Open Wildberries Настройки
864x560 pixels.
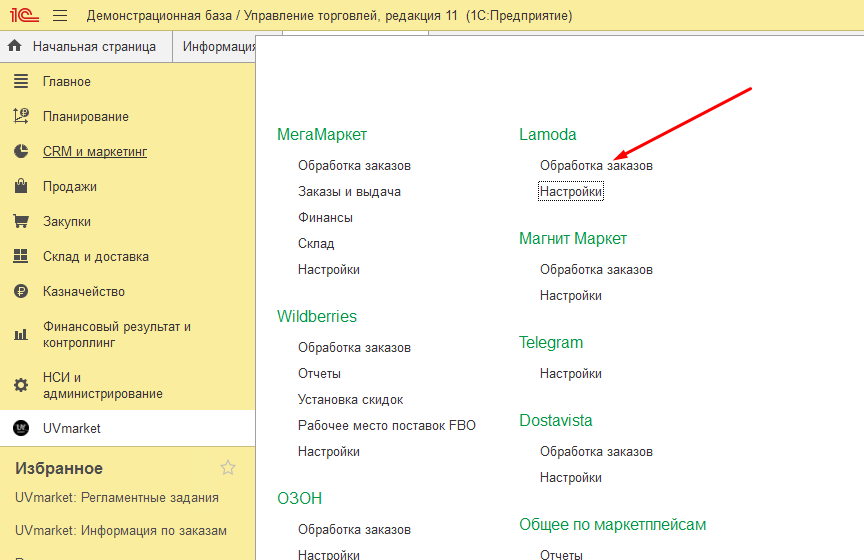tap(328, 451)
